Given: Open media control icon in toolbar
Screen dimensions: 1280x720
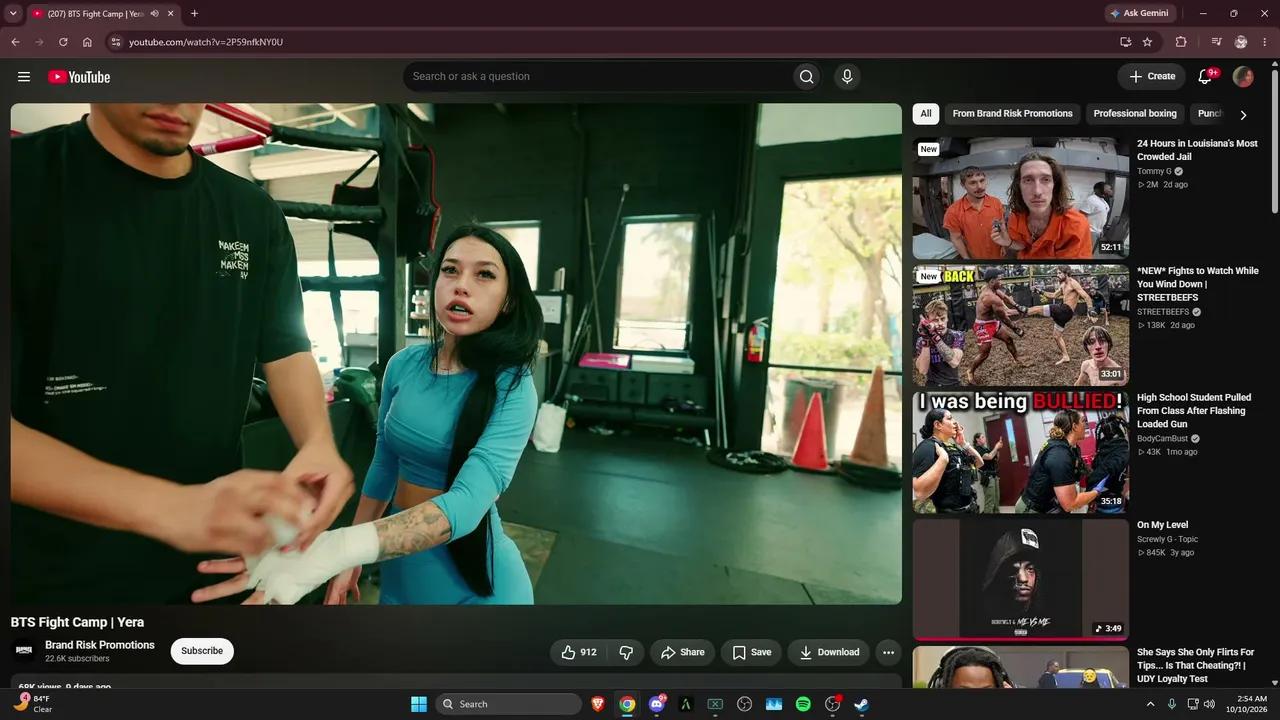Looking at the screenshot, I should 1216,42.
